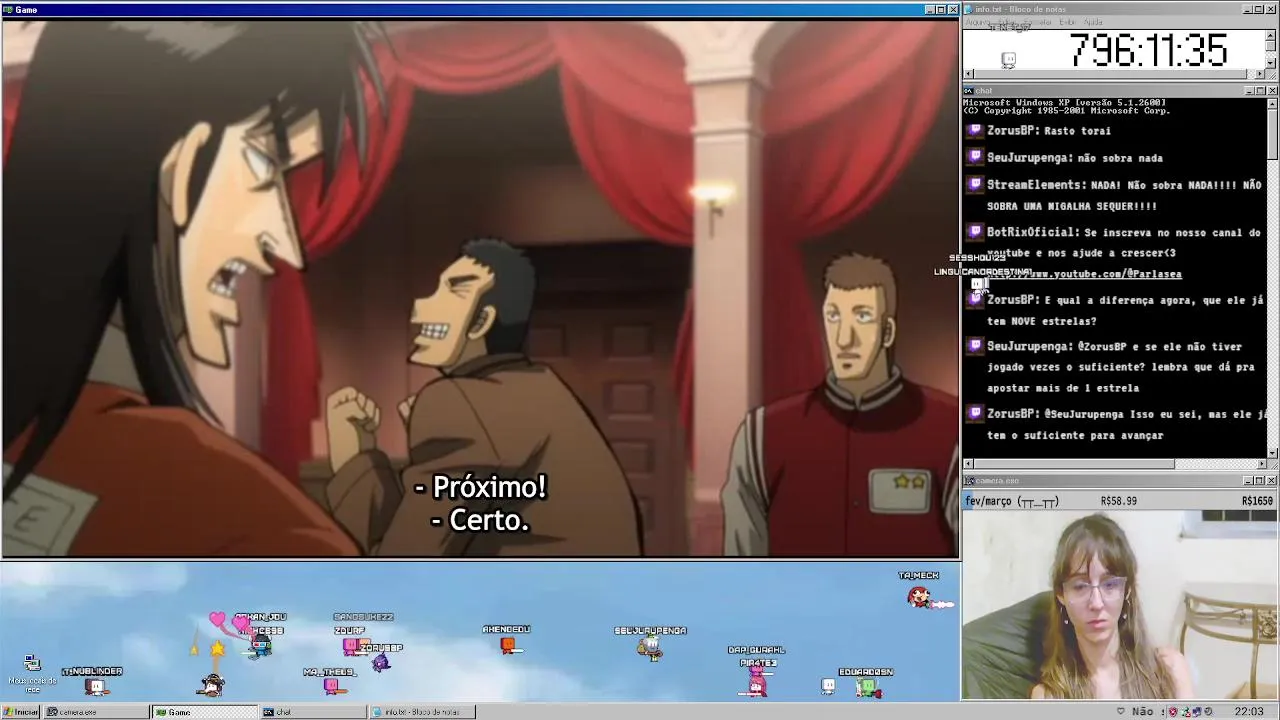Click the small avatar inside Notepad window

click(1008, 61)
